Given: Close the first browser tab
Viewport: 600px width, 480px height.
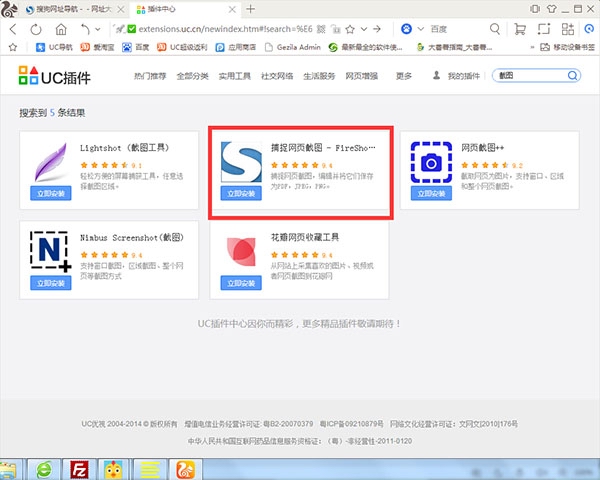Looking at the screenshot, I should coord(121,9).
